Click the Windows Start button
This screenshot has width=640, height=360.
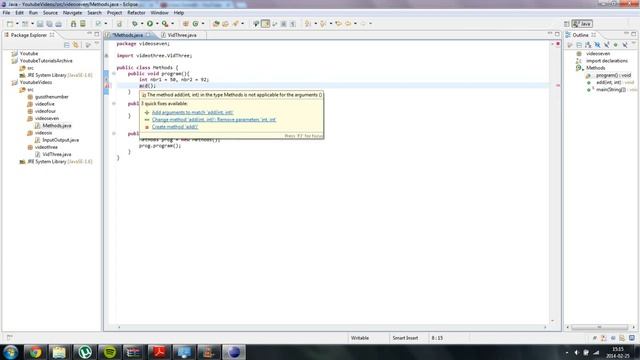[11, 352]
